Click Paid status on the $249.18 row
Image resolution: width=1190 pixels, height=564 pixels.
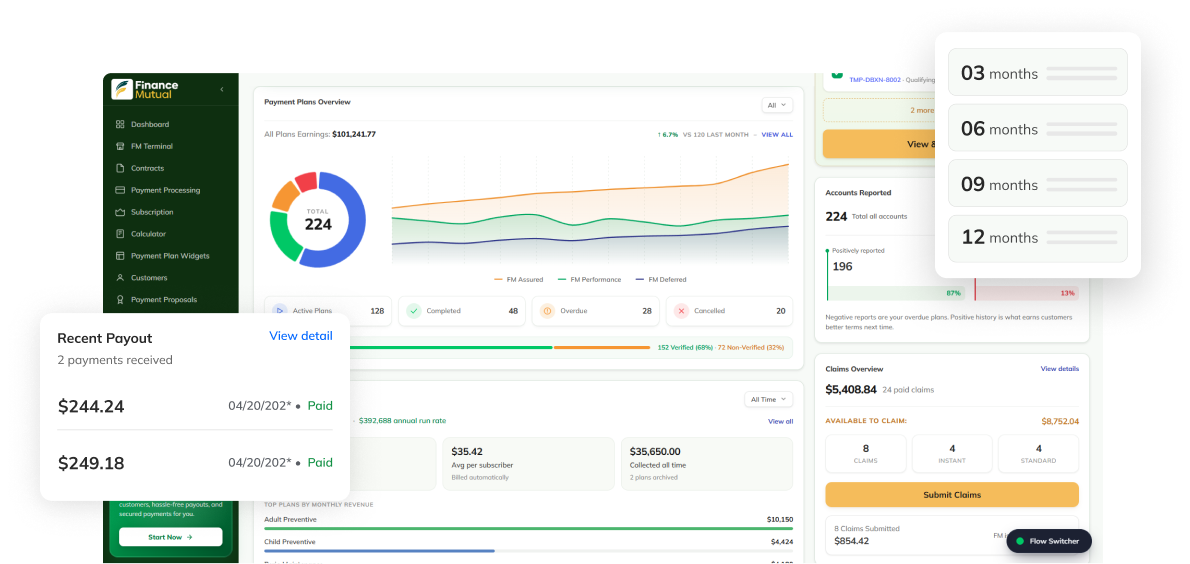tap(320, 462)
